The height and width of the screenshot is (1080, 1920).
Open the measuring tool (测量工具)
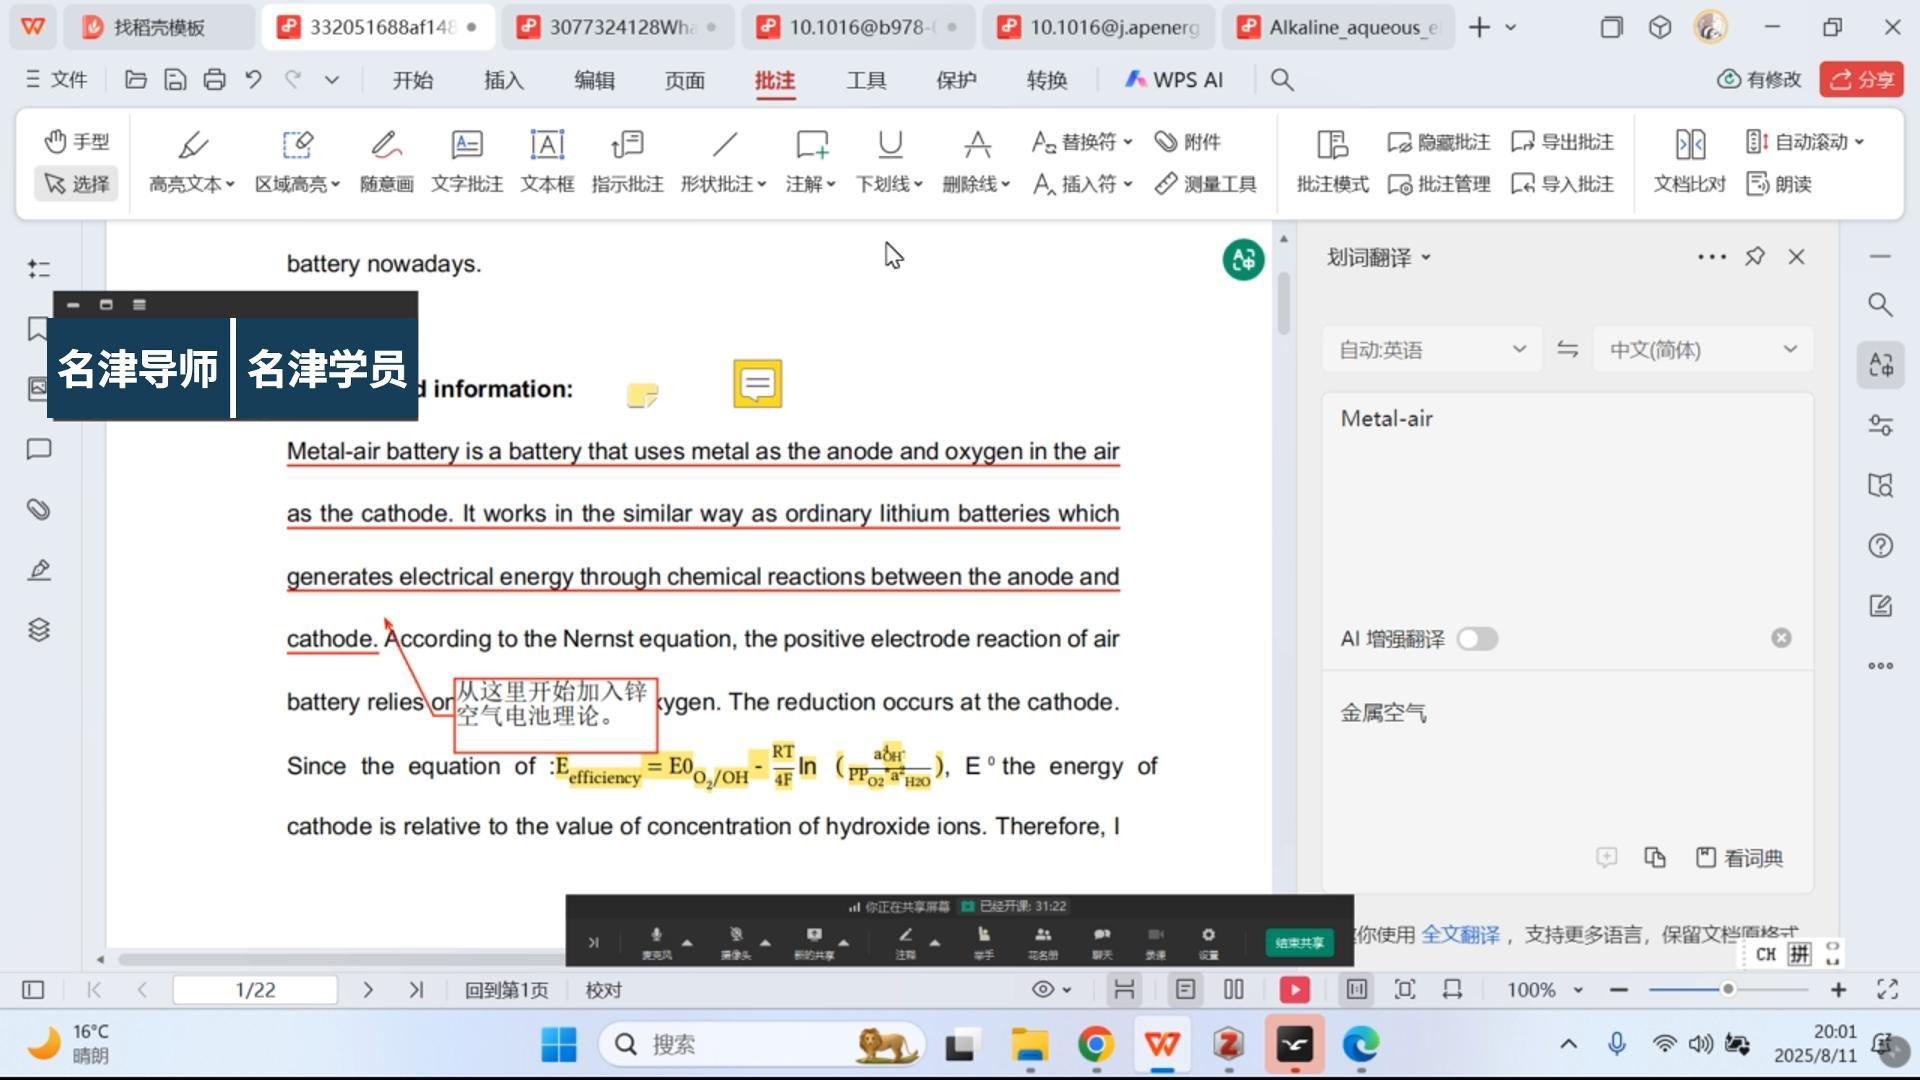(1206, 184)
